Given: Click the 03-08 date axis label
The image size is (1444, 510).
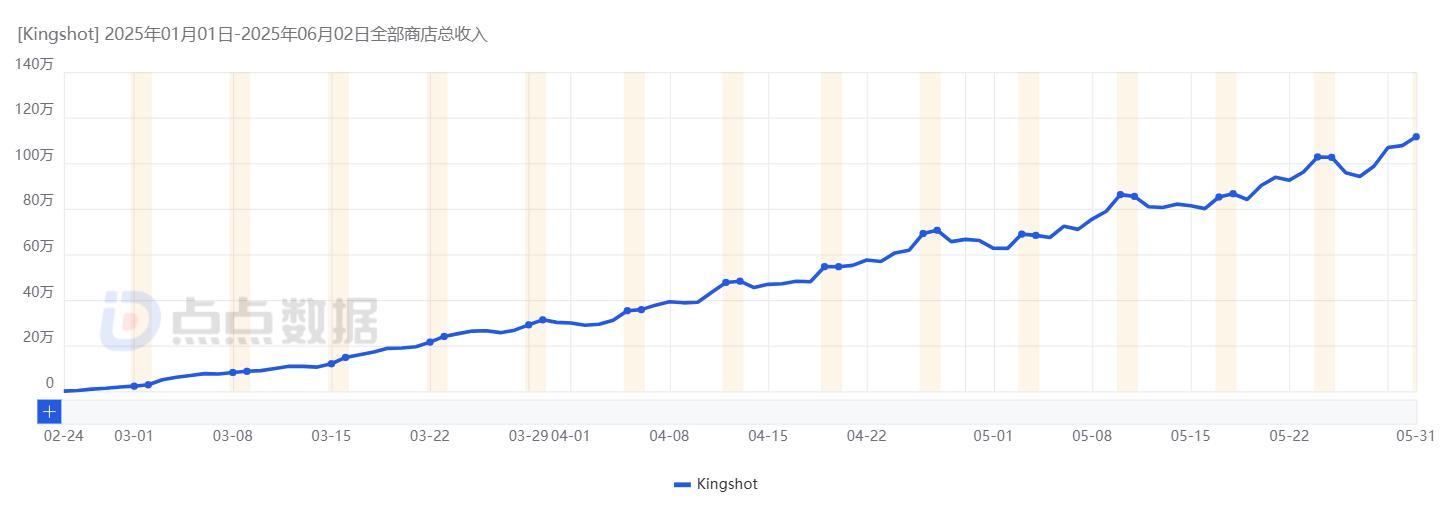Looking at the screenshot, I should (x=232, y=436).
